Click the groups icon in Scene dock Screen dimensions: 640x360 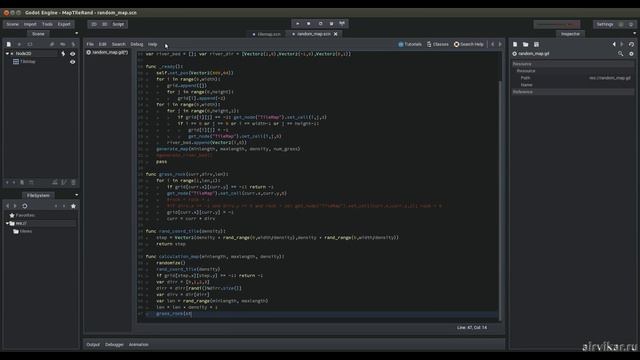[62, 44]
